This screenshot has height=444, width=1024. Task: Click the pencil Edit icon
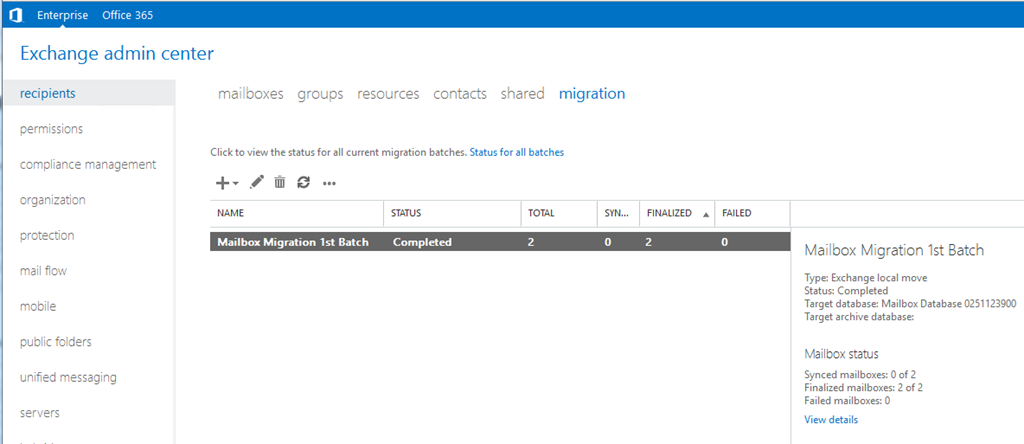pyautogui.click(x=257, y=183)
